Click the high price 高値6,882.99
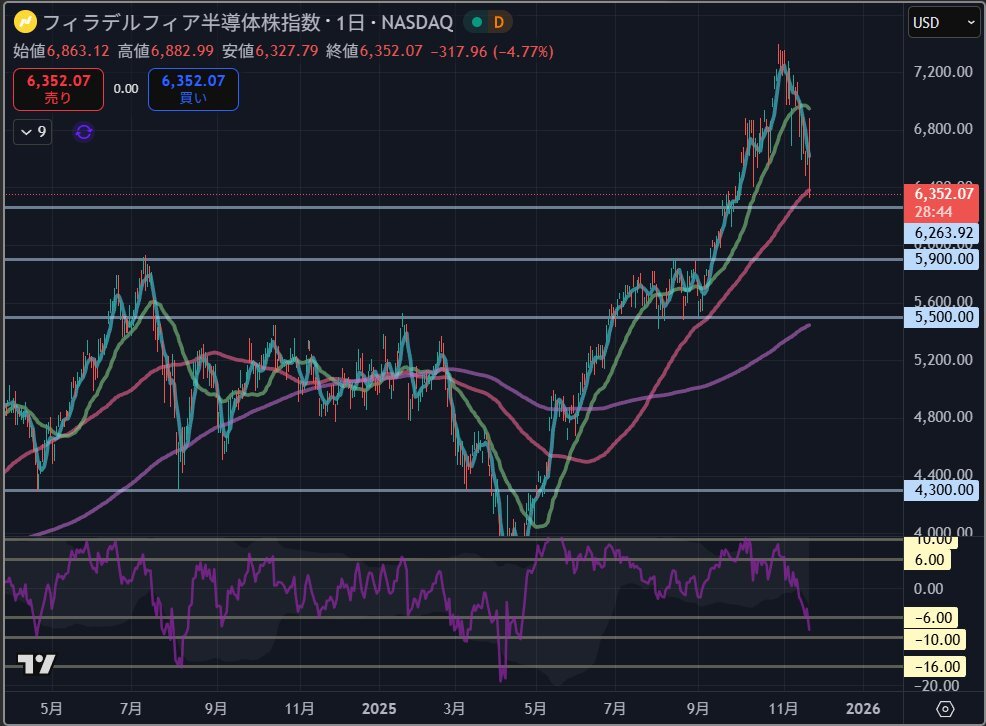The width and height of the screenshot is (986, 726). (165, 51)
